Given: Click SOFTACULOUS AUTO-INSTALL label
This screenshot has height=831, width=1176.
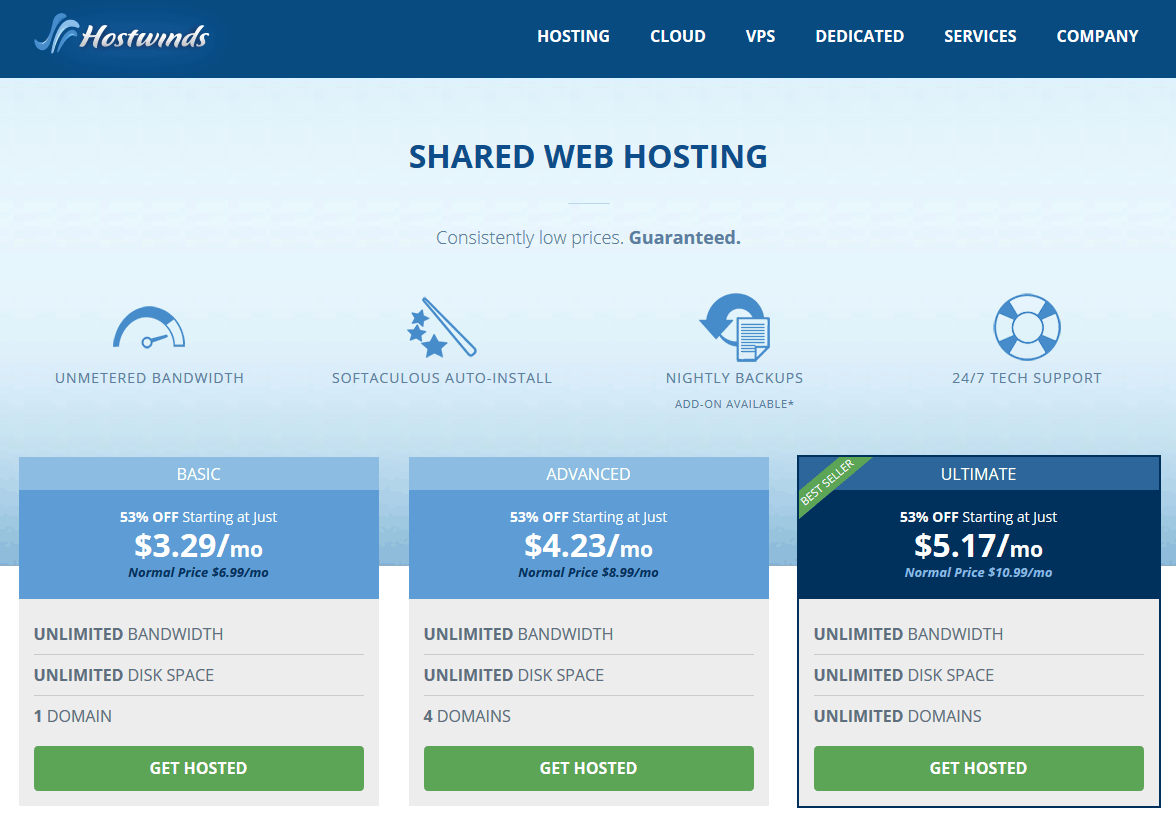Looking at the screenshot, I should click(x=442, y=378).
